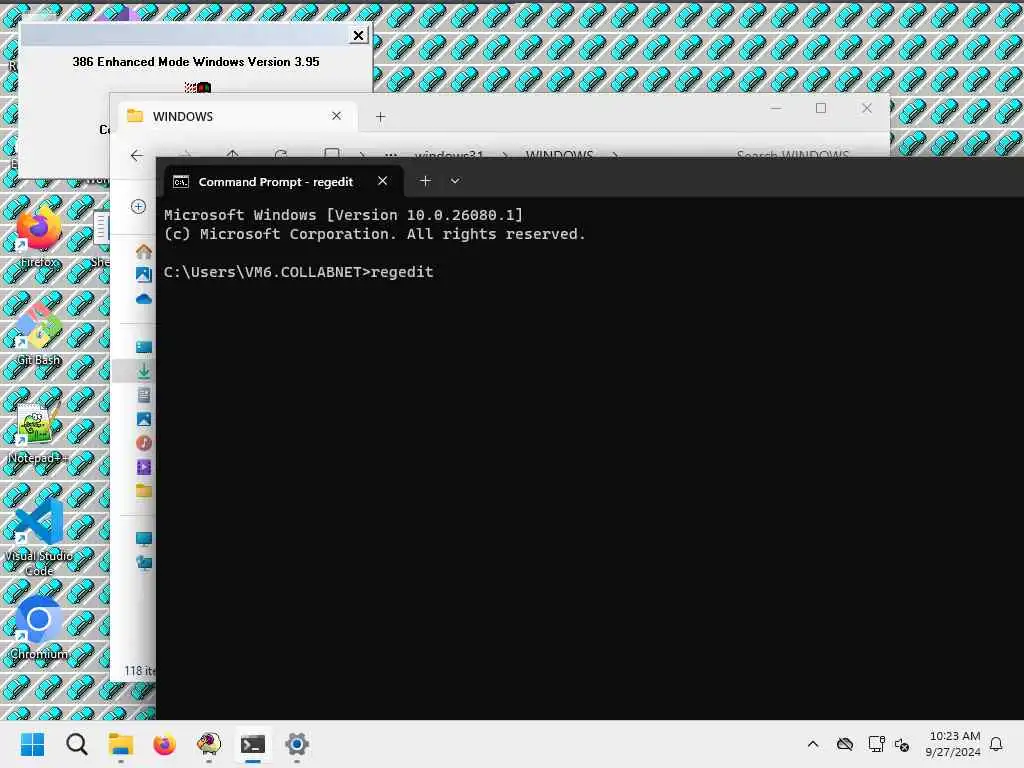This screenshot has height=768, width=1024.
Task: Open Notepad++ desktop shortcut
Action: pyautogui.click(x=39, y=431)
